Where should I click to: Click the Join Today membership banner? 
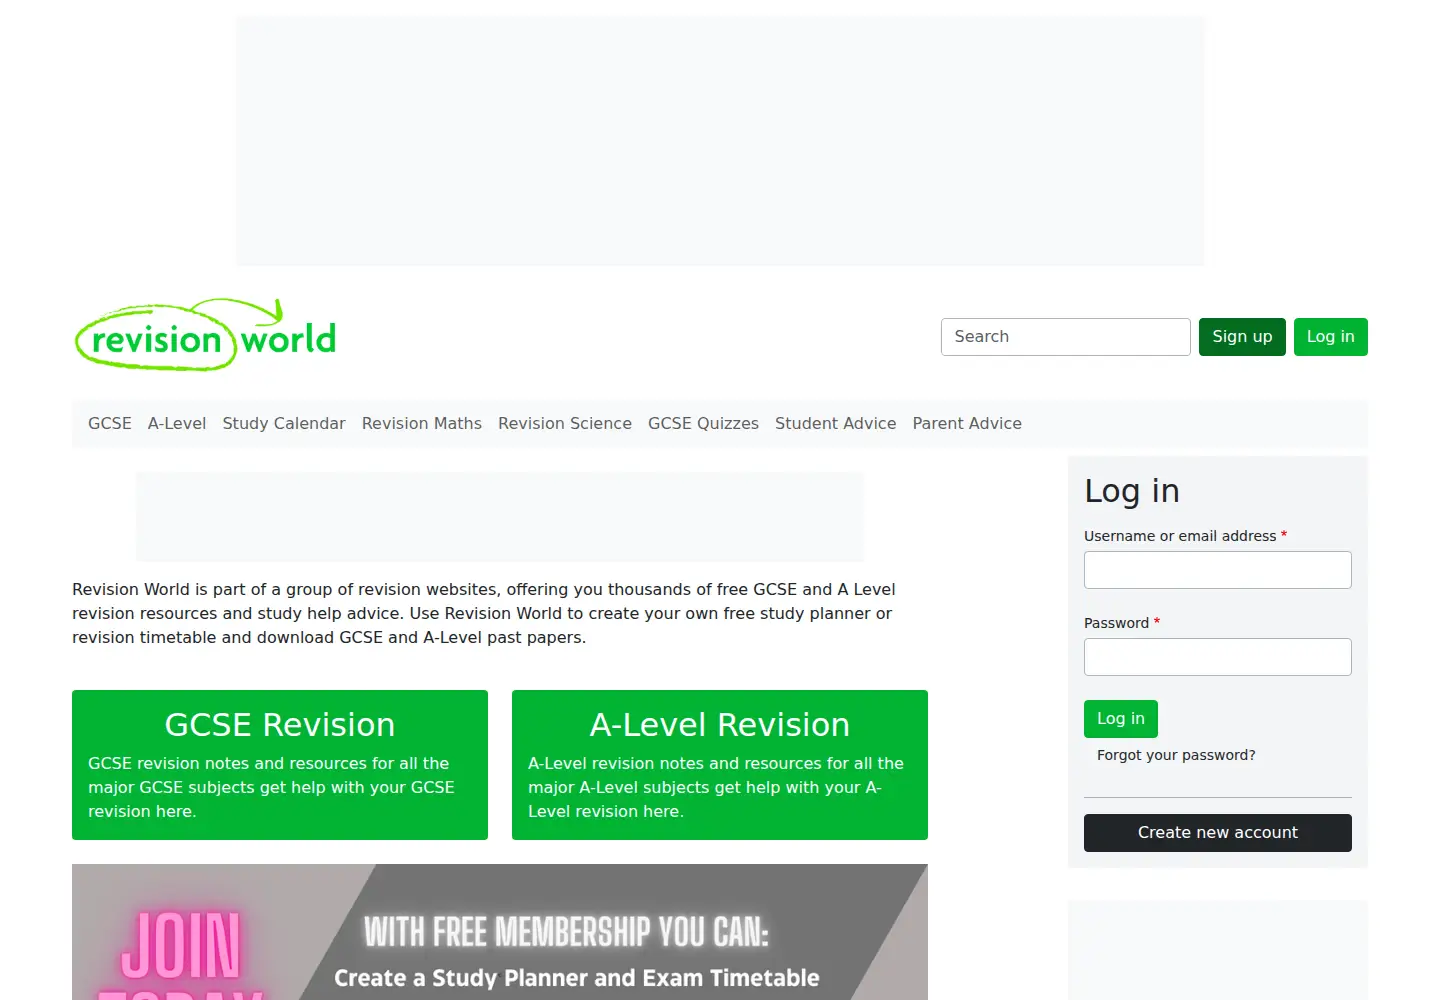pos(500,932)
